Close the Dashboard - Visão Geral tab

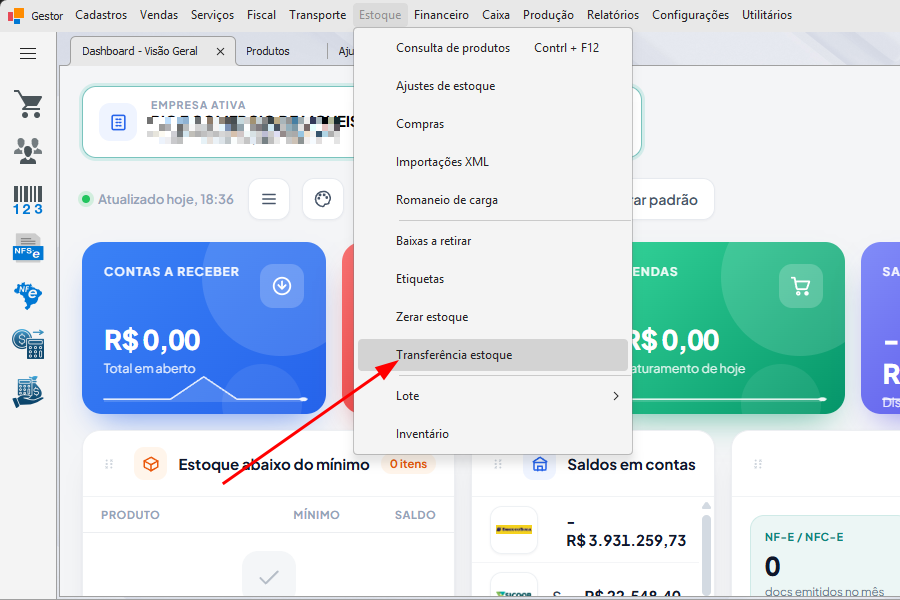pos(220,52)
